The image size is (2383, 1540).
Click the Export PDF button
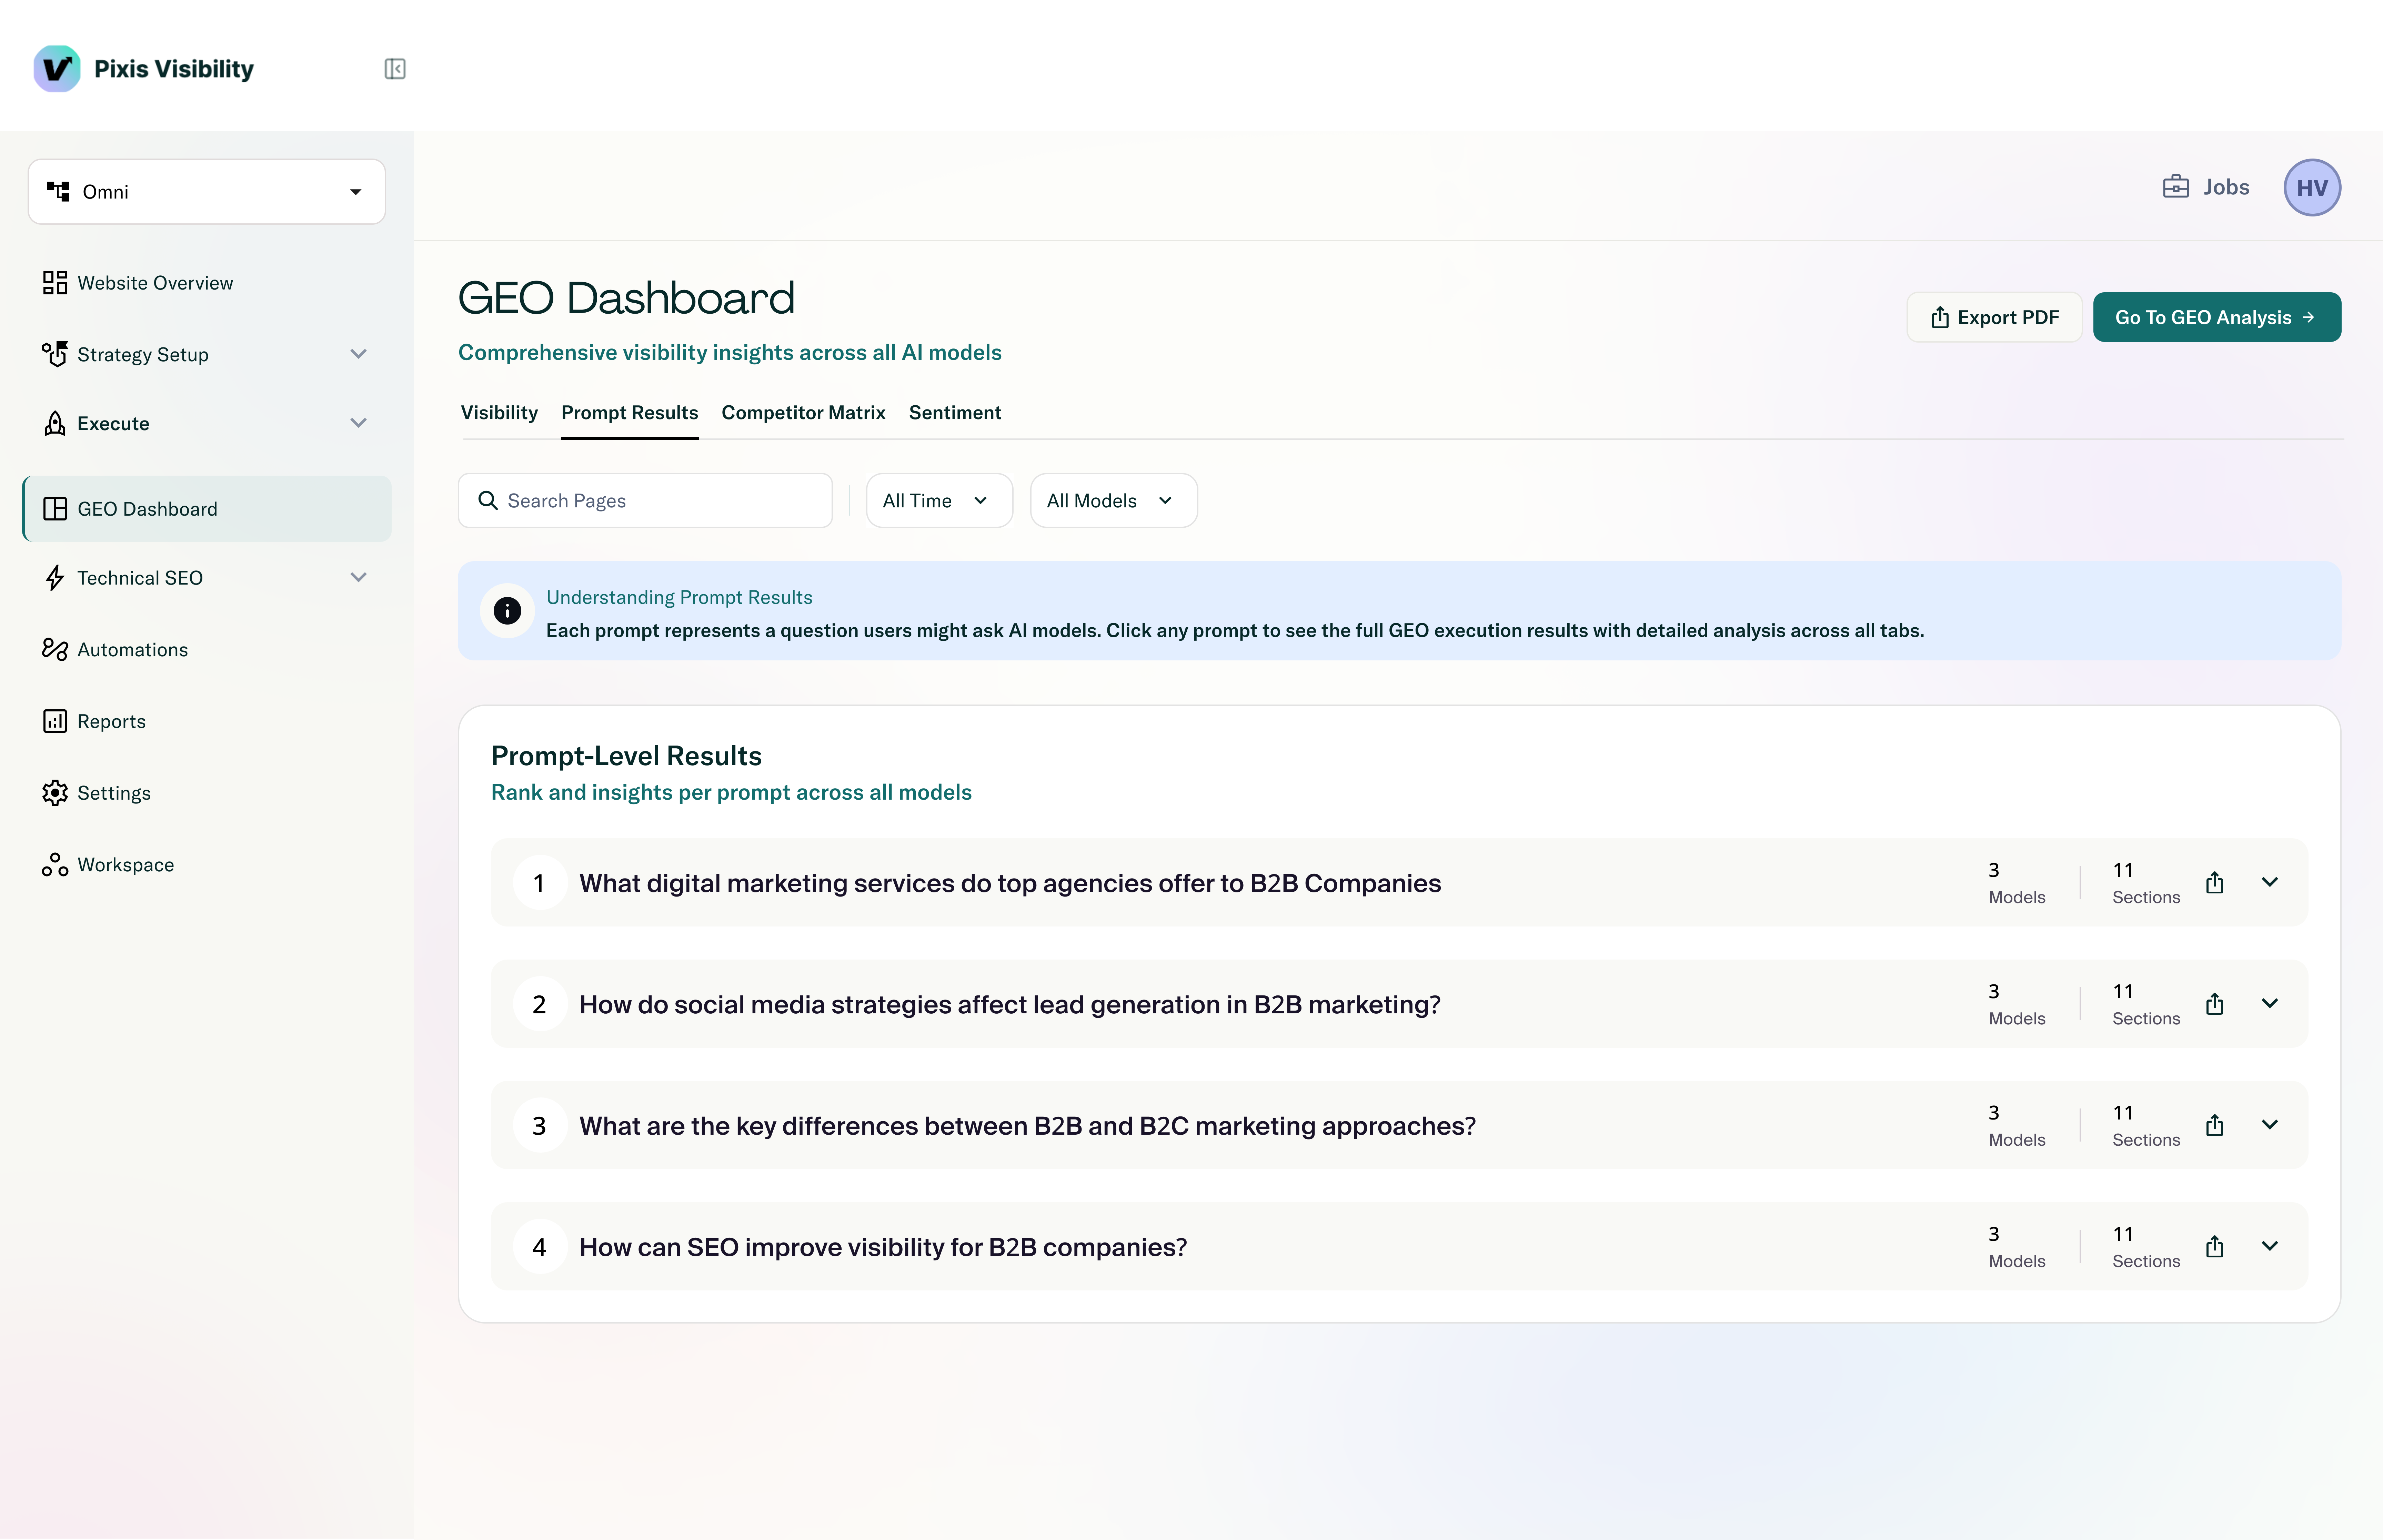coord(1994,317)
